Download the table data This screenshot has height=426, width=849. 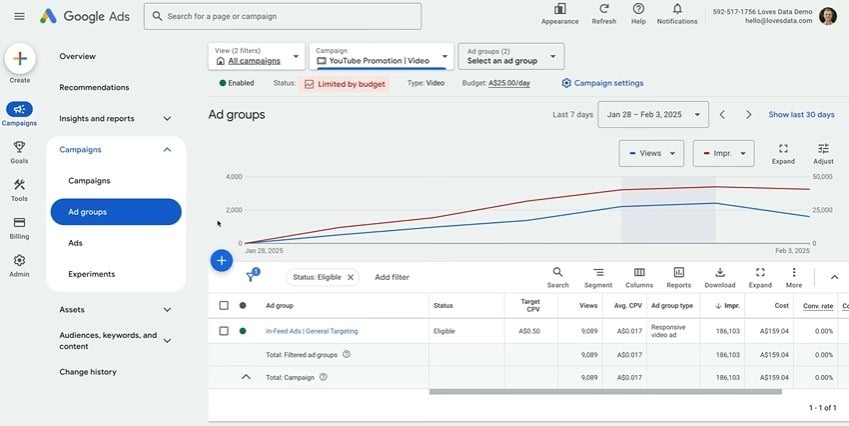pos(720,272)
